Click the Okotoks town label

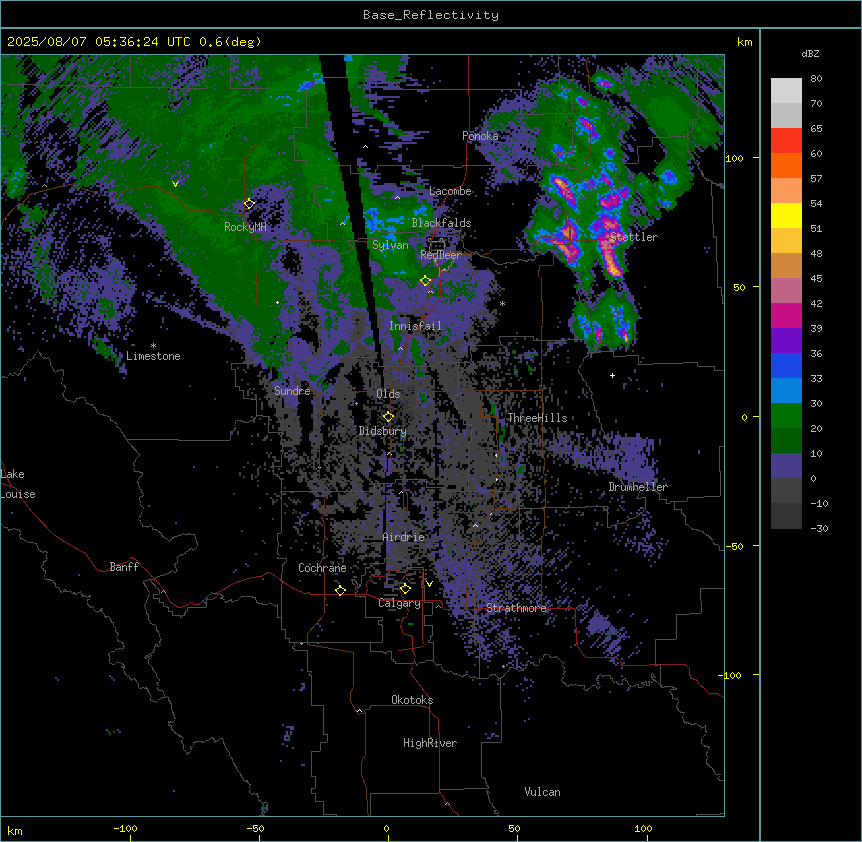pyautogui.click(x=412, y=700)
